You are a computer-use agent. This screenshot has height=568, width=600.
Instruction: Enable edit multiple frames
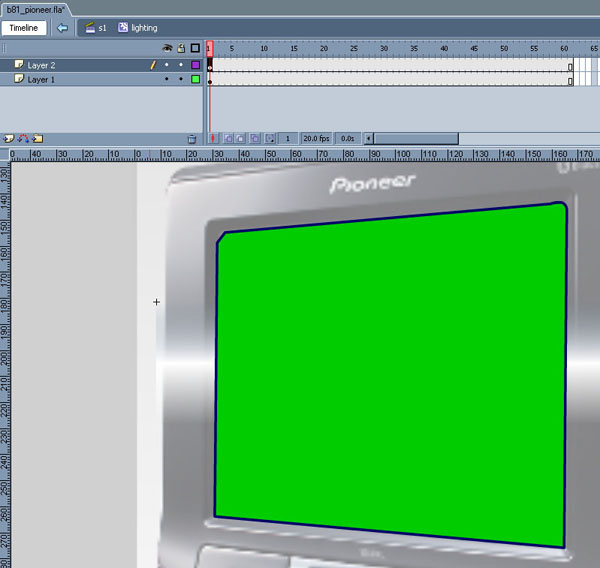click(254, 139)
